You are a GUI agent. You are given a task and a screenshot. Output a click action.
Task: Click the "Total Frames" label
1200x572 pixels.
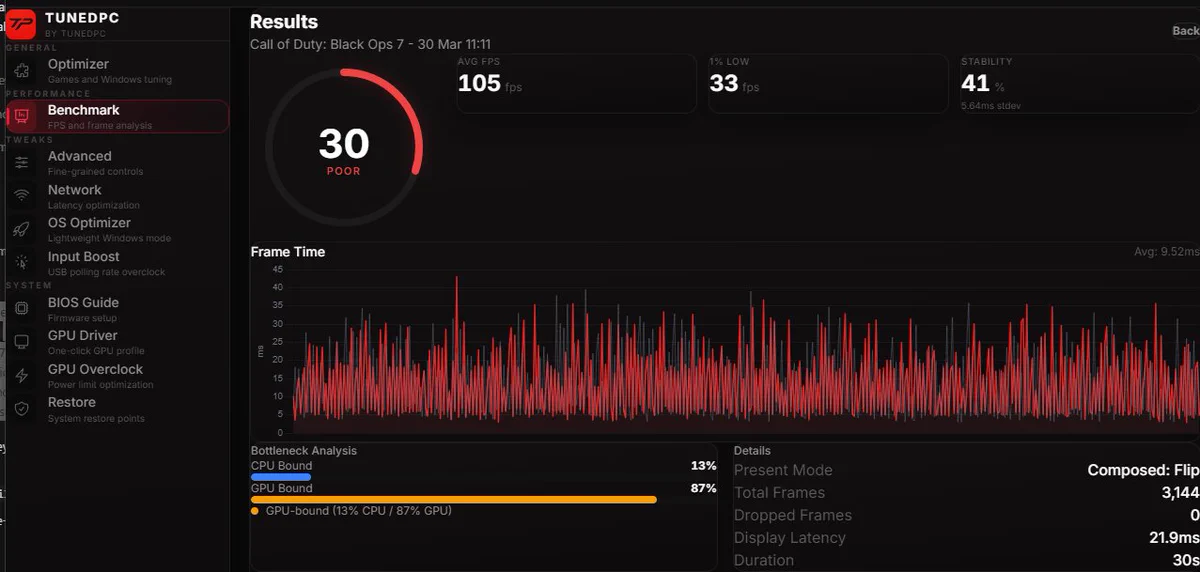[779, 493]
